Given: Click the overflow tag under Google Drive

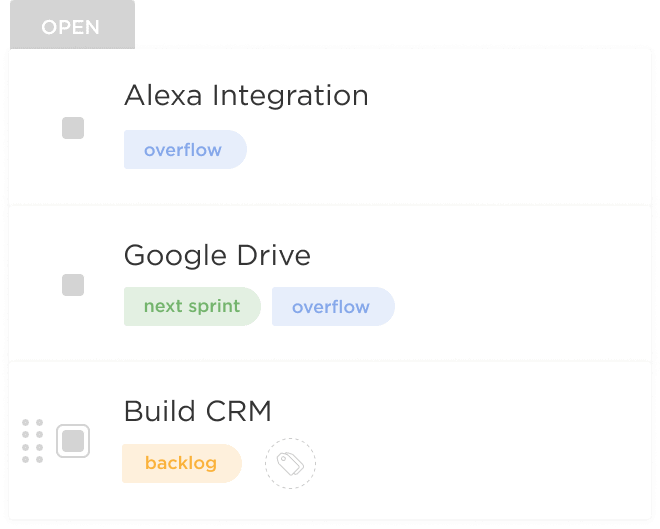Looking at the screenshot, I should (332, 307).
